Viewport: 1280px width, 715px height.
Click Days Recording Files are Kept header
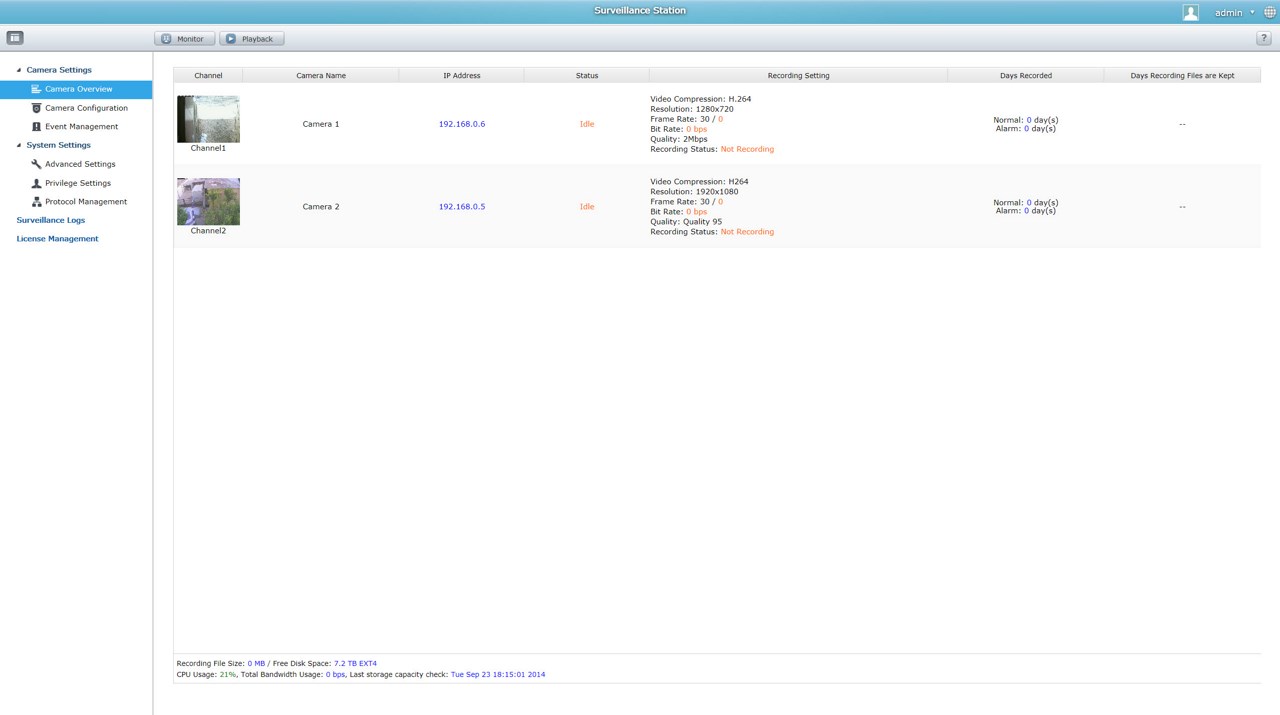pos(1182,75)
